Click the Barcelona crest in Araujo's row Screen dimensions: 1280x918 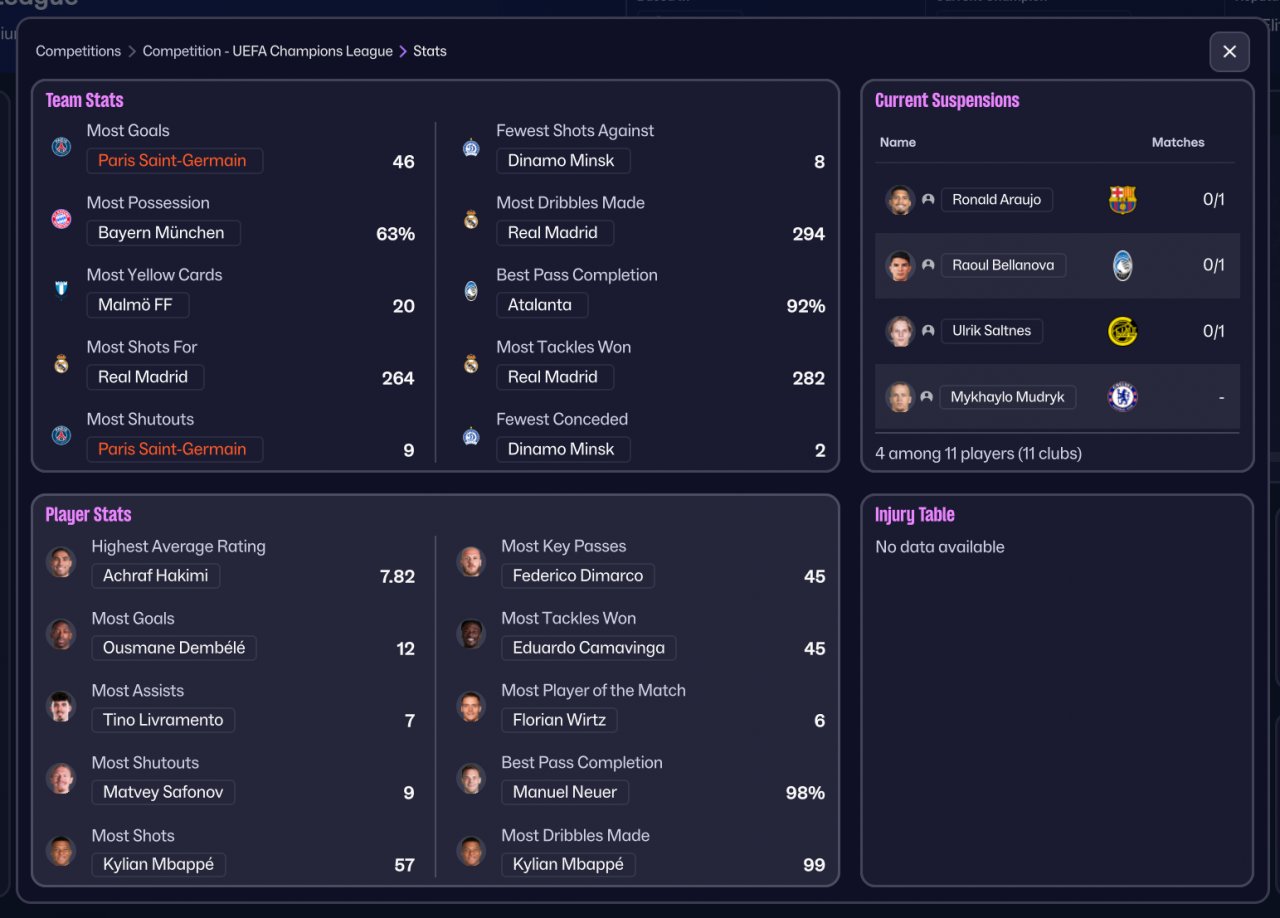click(x=1123, y=200)
